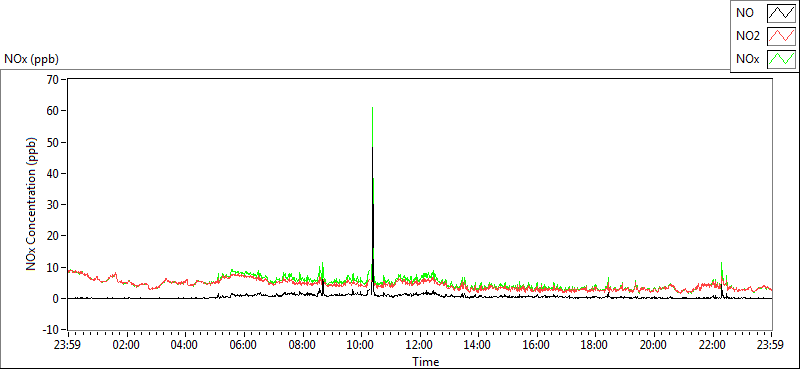Screen dimensions: 800x369
Task: Click the NOx (ppb) chart caption
Action: [32, 59]
